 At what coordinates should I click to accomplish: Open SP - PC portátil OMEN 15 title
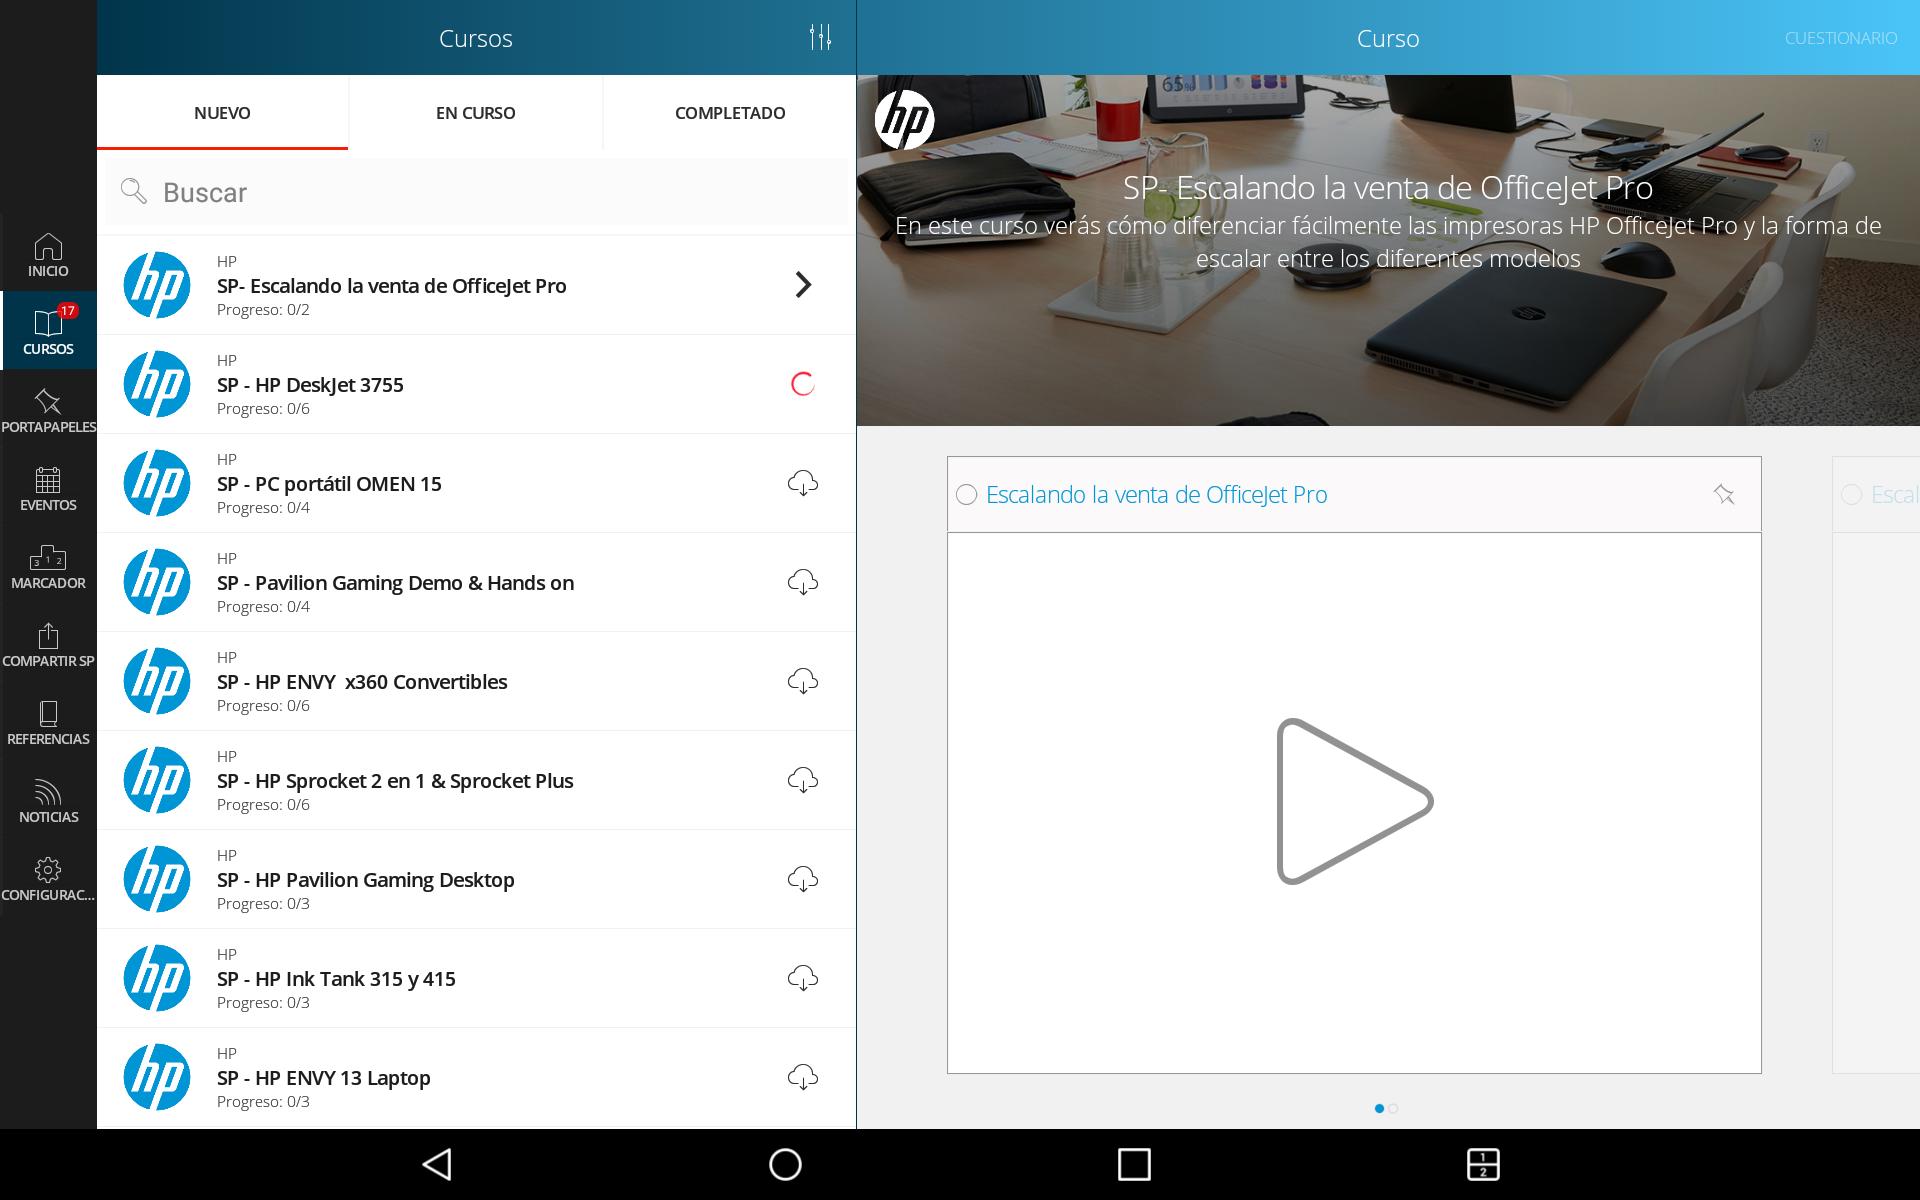pyautogui.click(x=329, y=484)
